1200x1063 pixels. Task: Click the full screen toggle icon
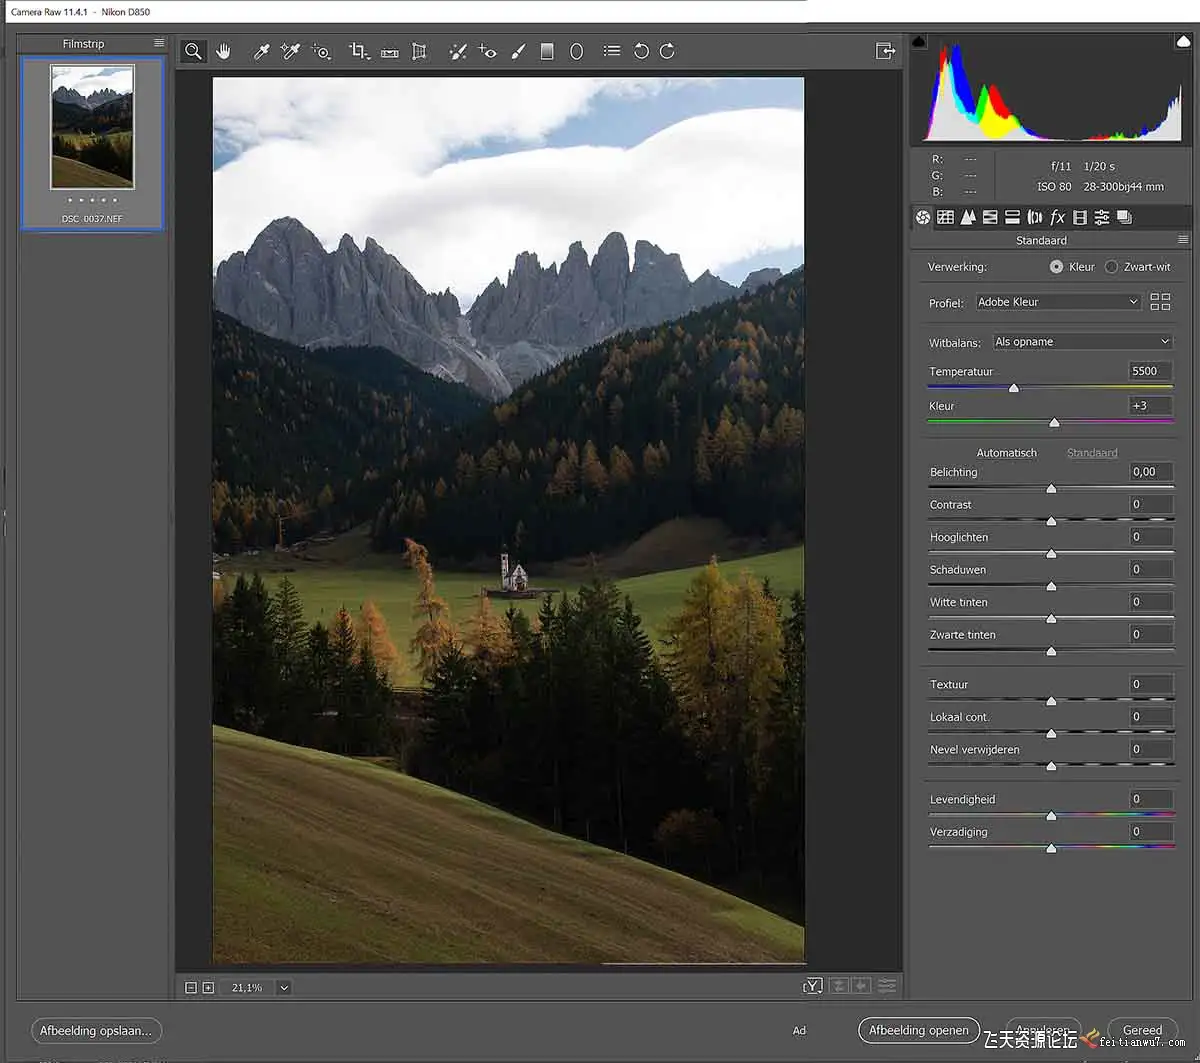(x=885, y=51)
